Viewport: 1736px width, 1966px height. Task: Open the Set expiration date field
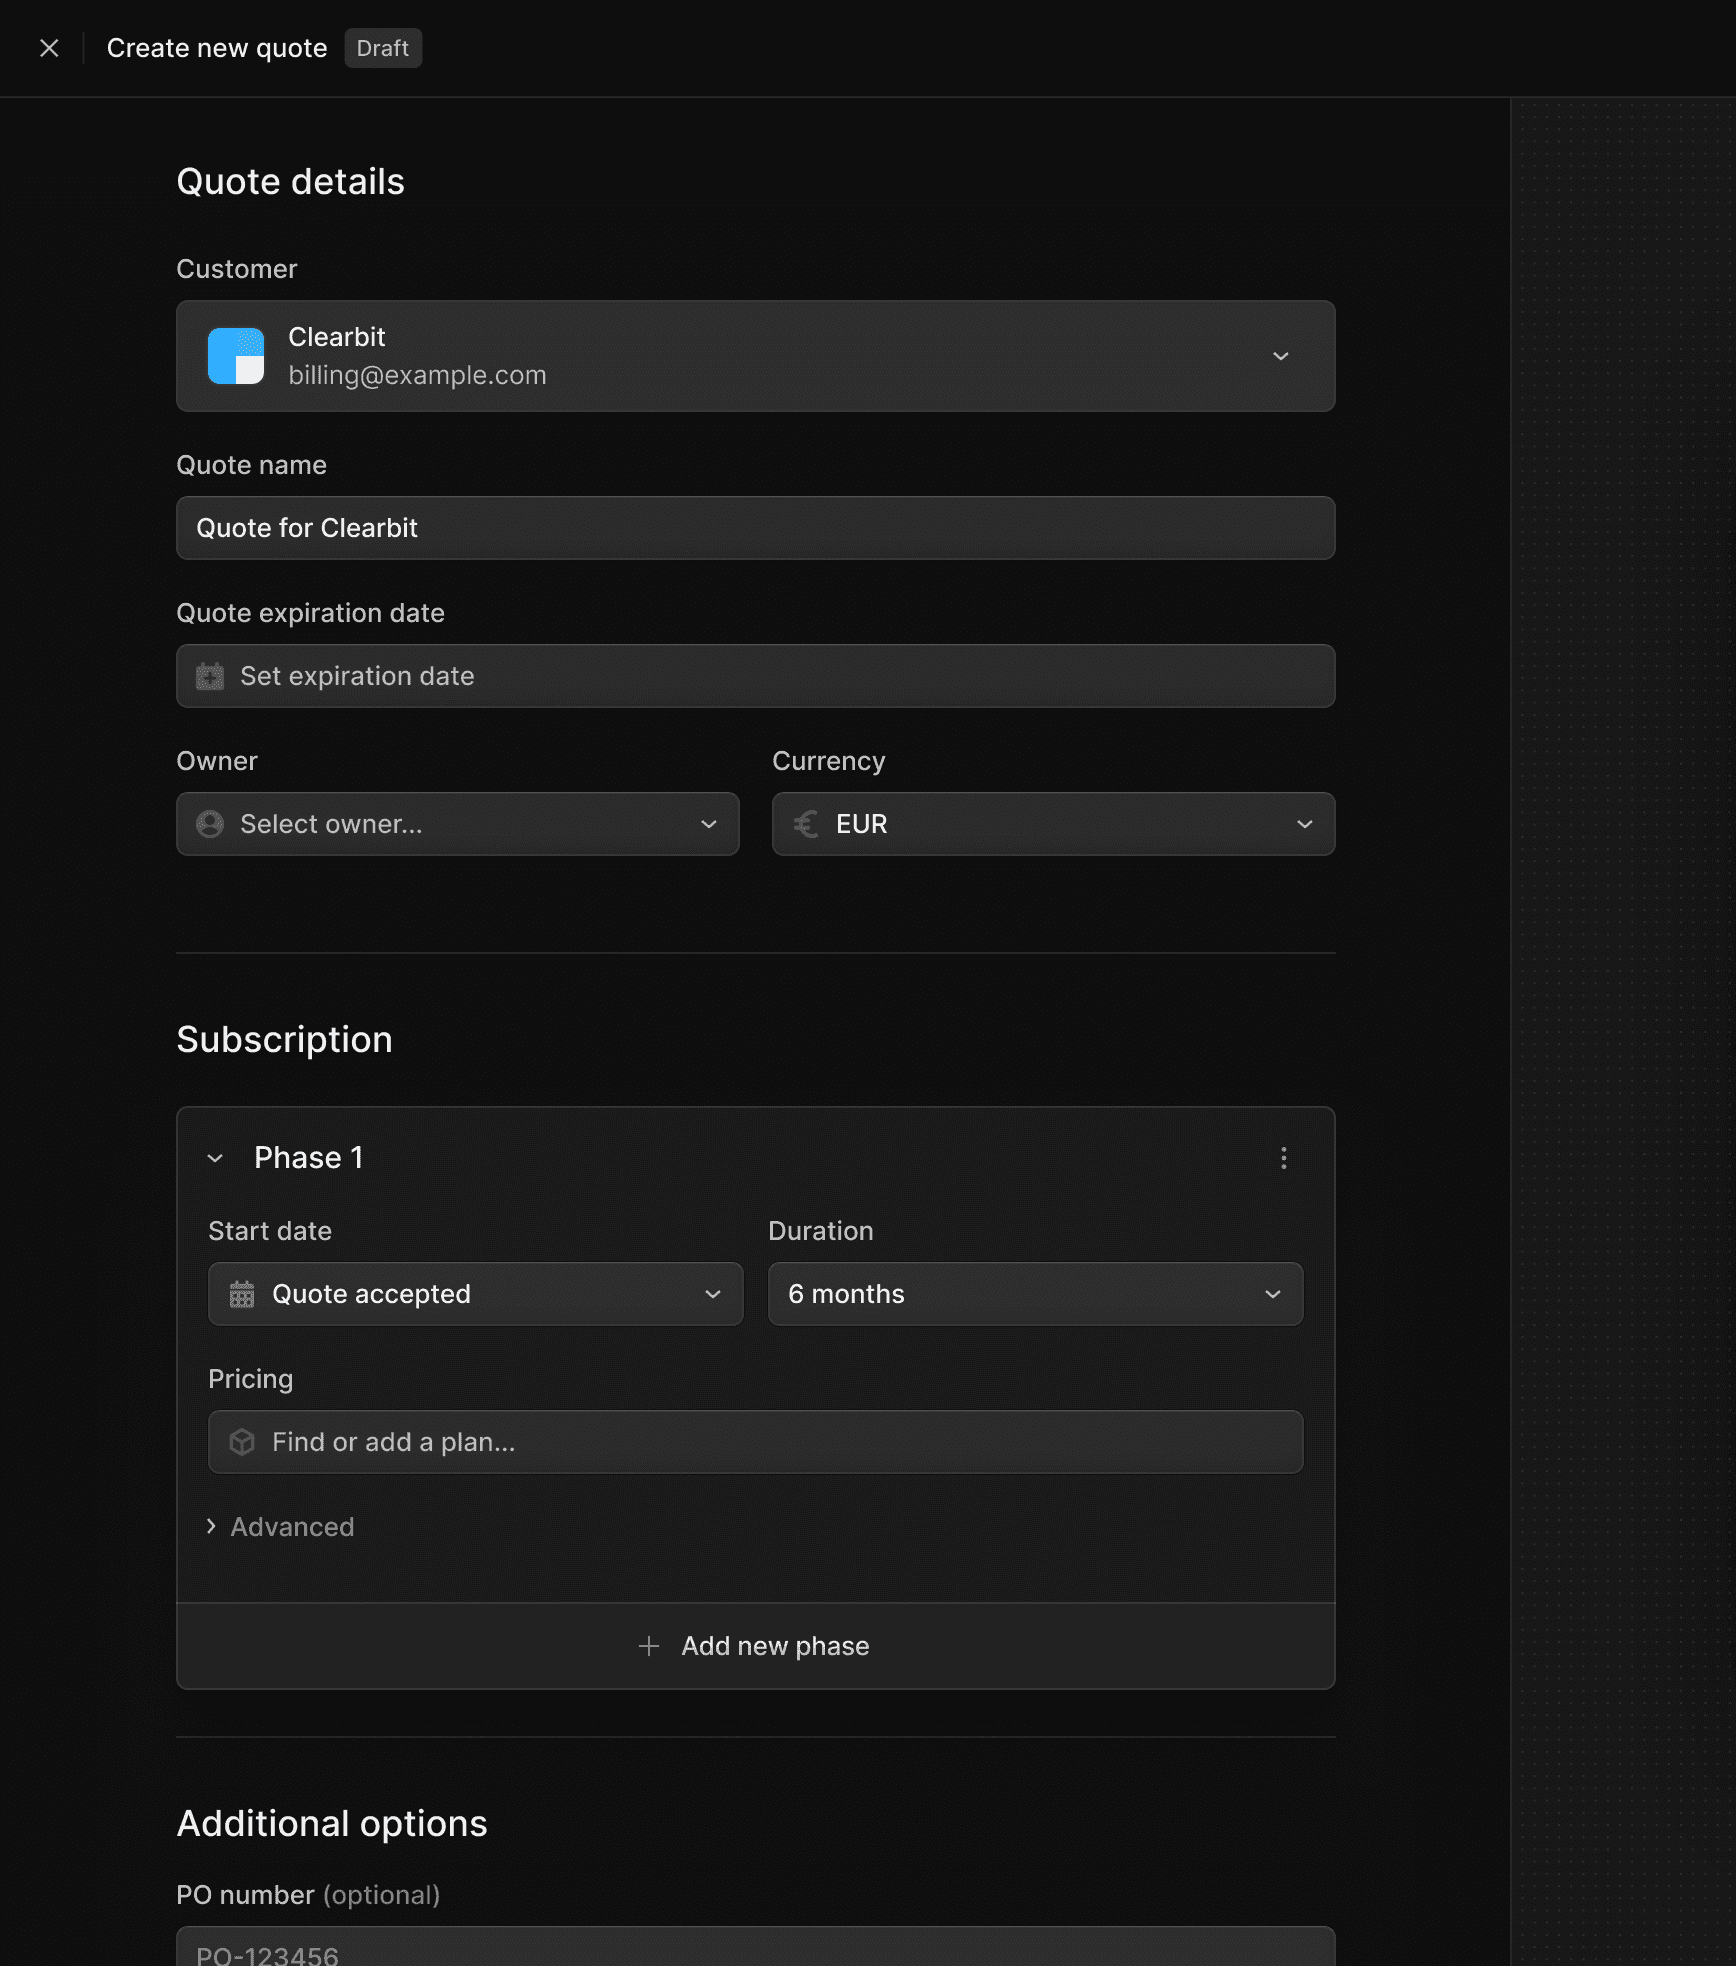tap(756, 676)
